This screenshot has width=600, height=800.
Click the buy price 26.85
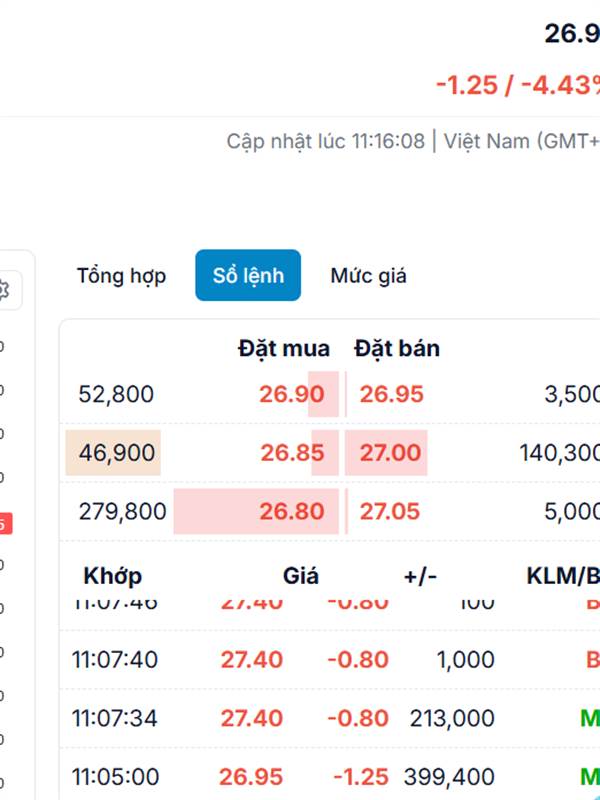click(x=292, y=453)
